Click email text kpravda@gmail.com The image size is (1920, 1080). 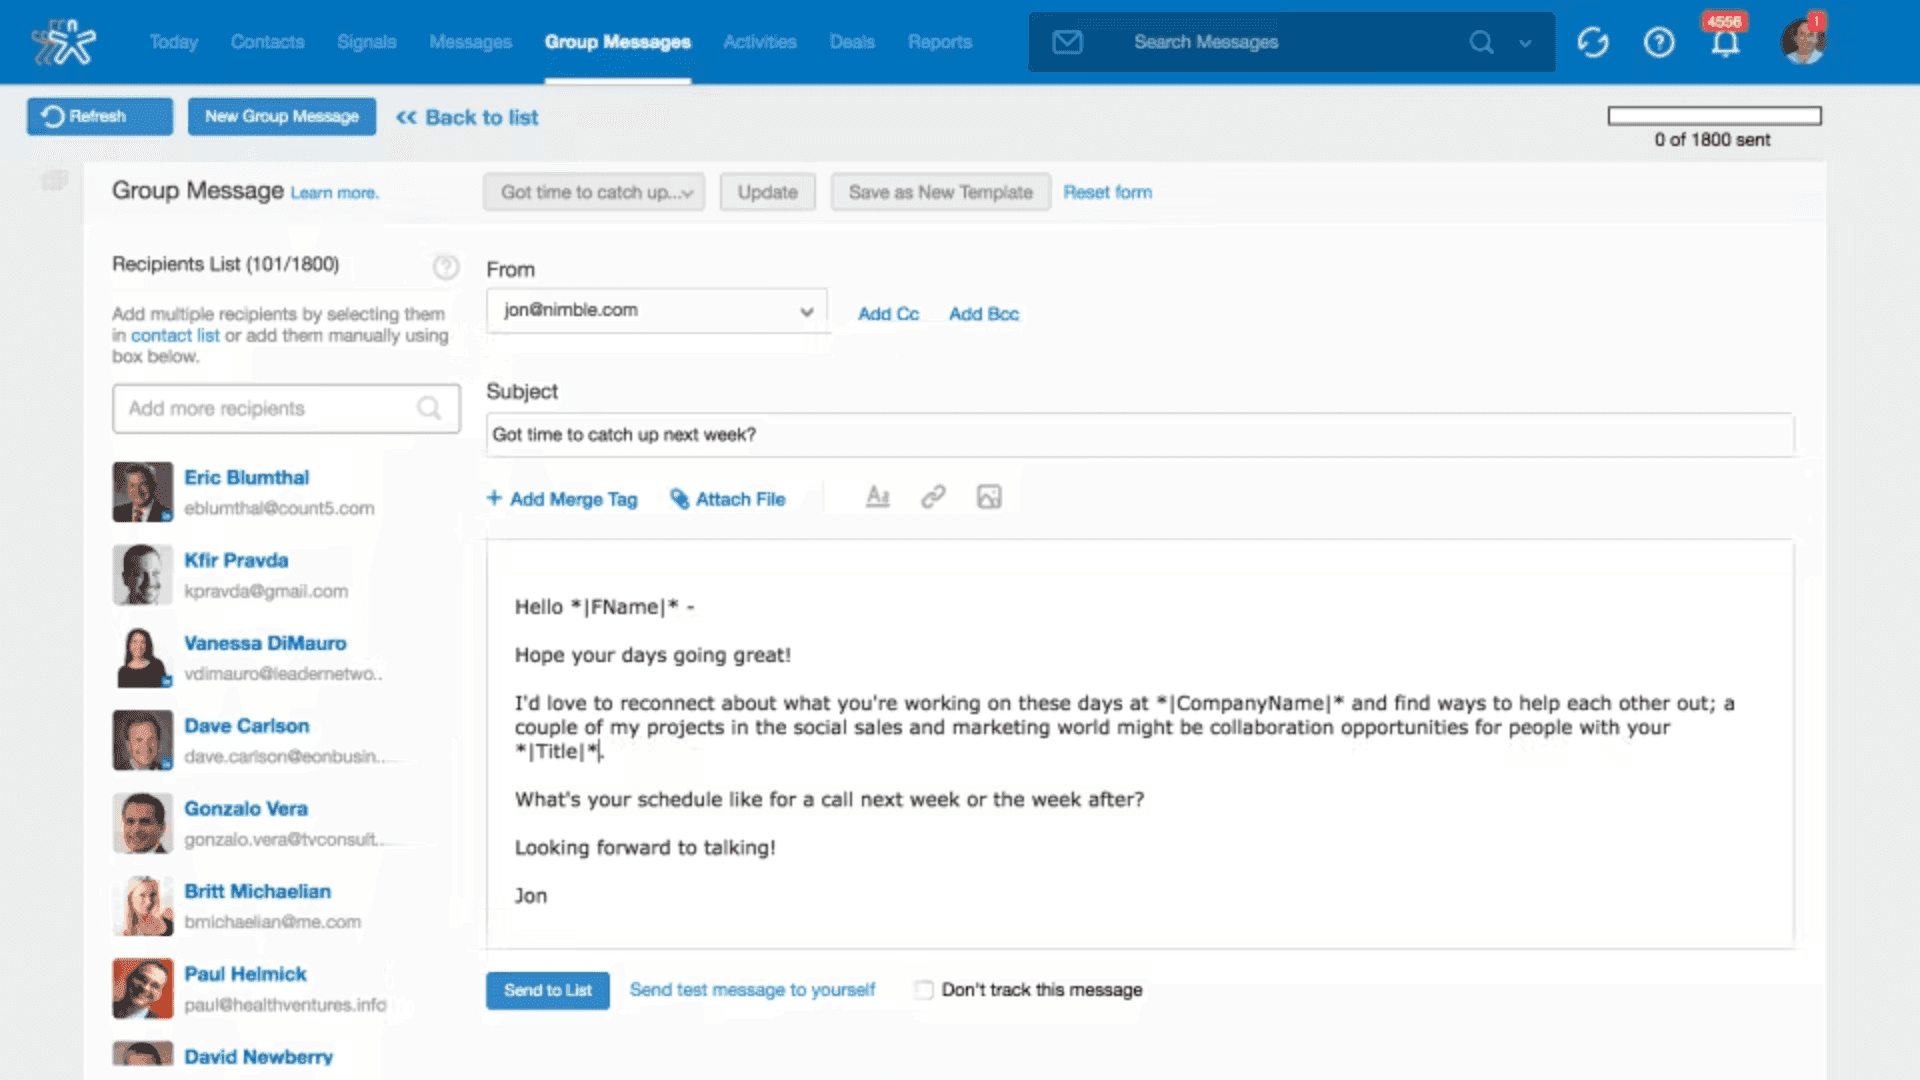click(266, 592)
